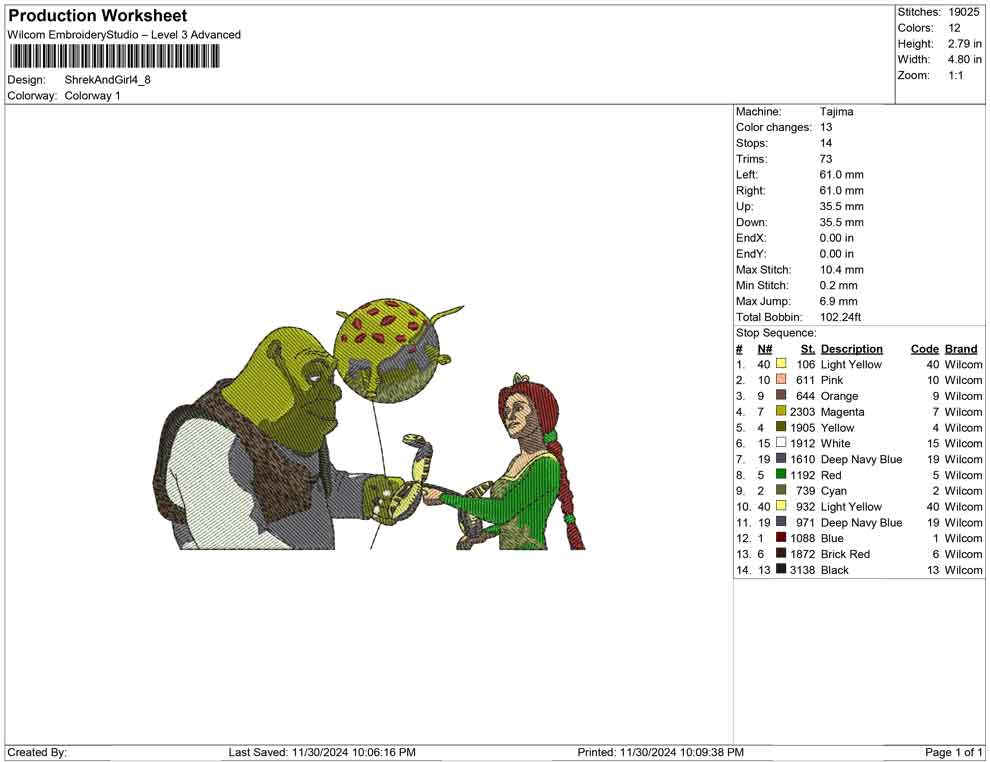The width and height of the screenshot is (990, 762).
Task: Select the Magenta swatch in row 4
Action: (781, 411)
